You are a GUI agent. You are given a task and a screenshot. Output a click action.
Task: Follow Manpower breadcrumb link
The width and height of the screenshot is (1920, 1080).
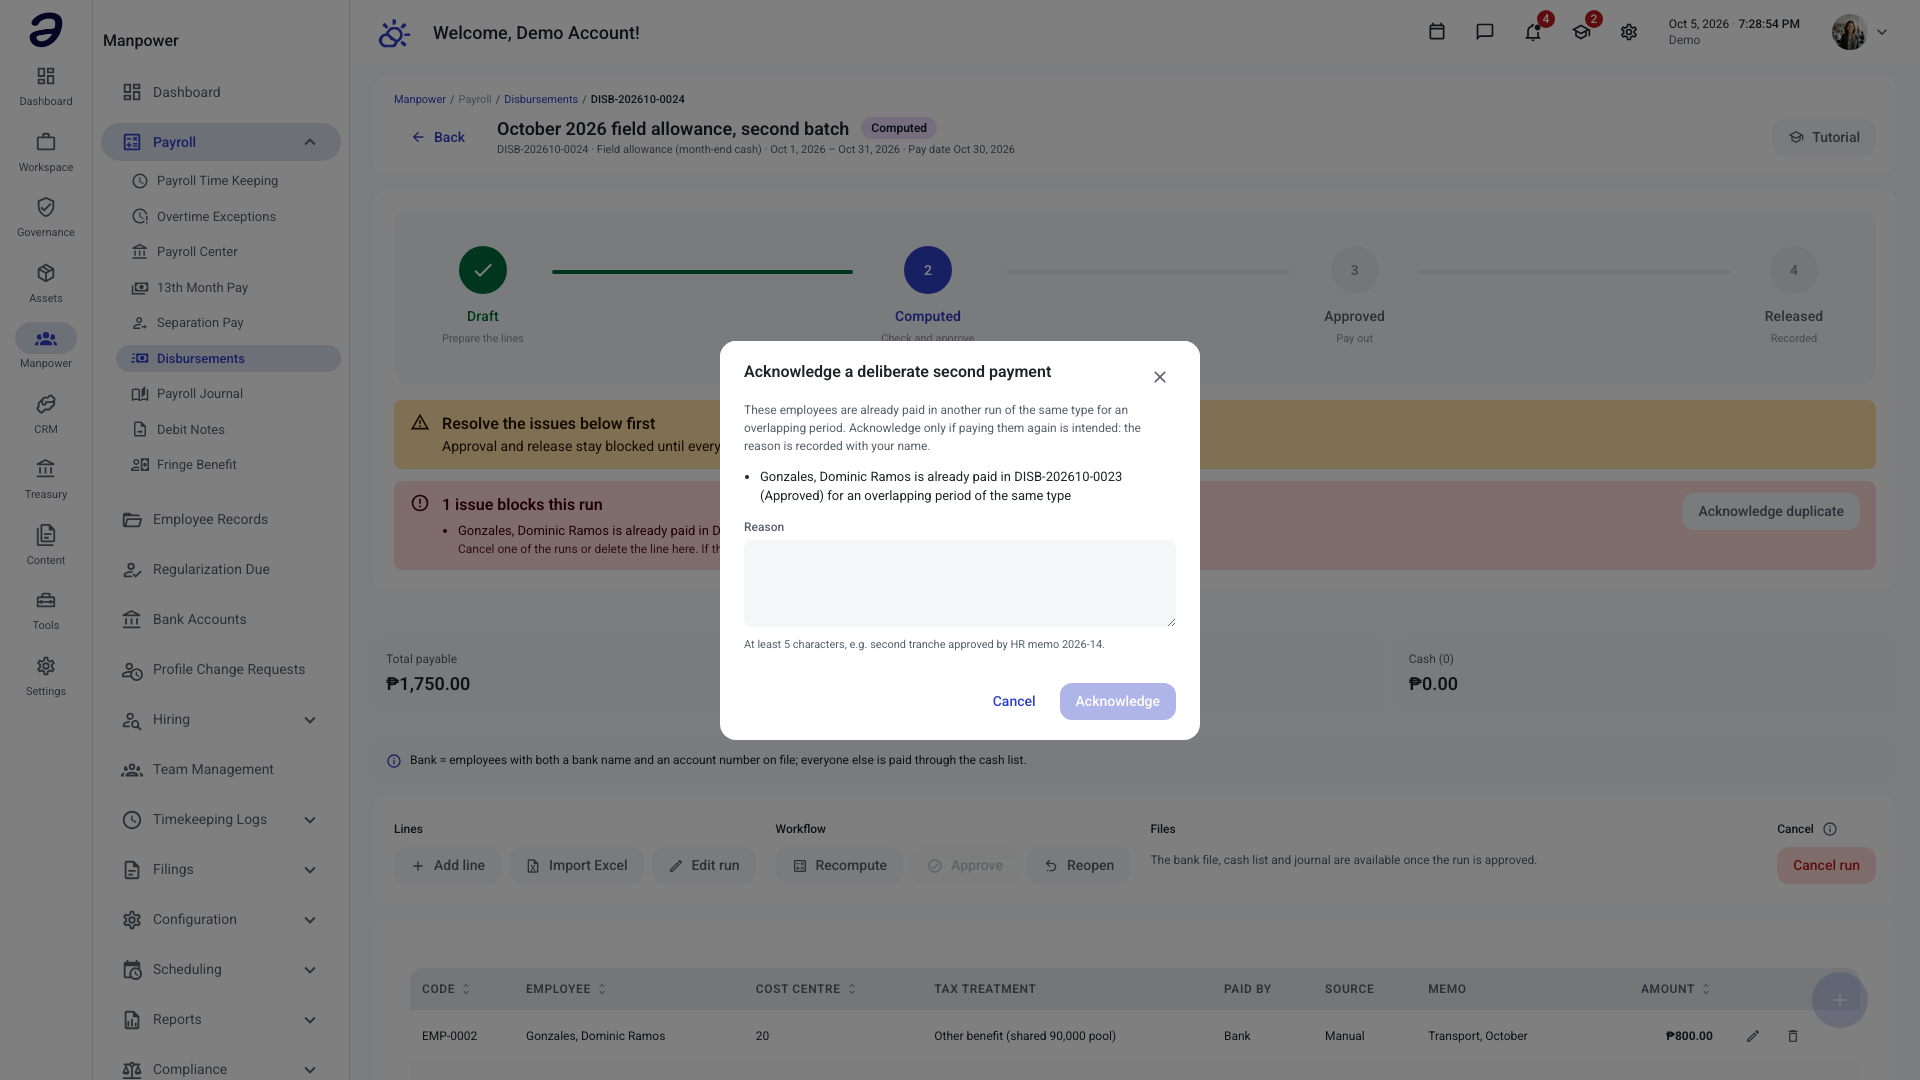tap(419, 99)
